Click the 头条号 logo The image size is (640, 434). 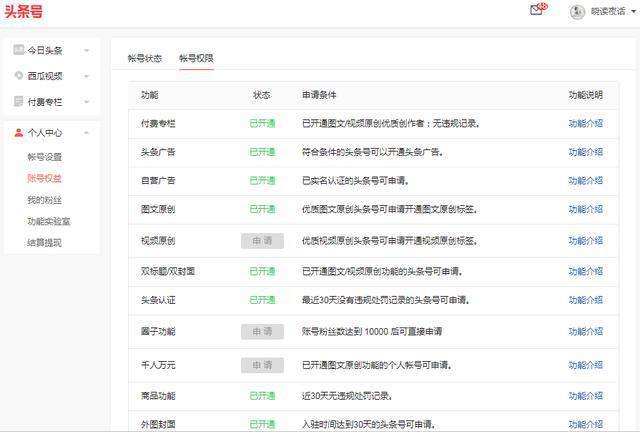point(23,11)
